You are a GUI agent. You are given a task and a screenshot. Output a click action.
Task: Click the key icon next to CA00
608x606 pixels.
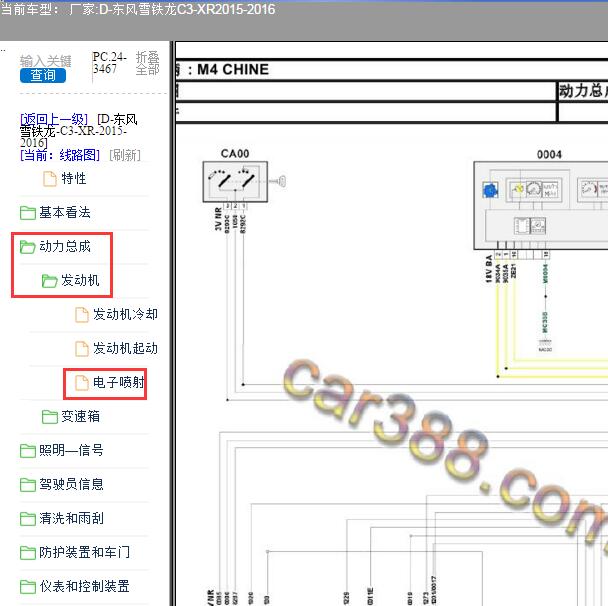(x=278, y=181)
